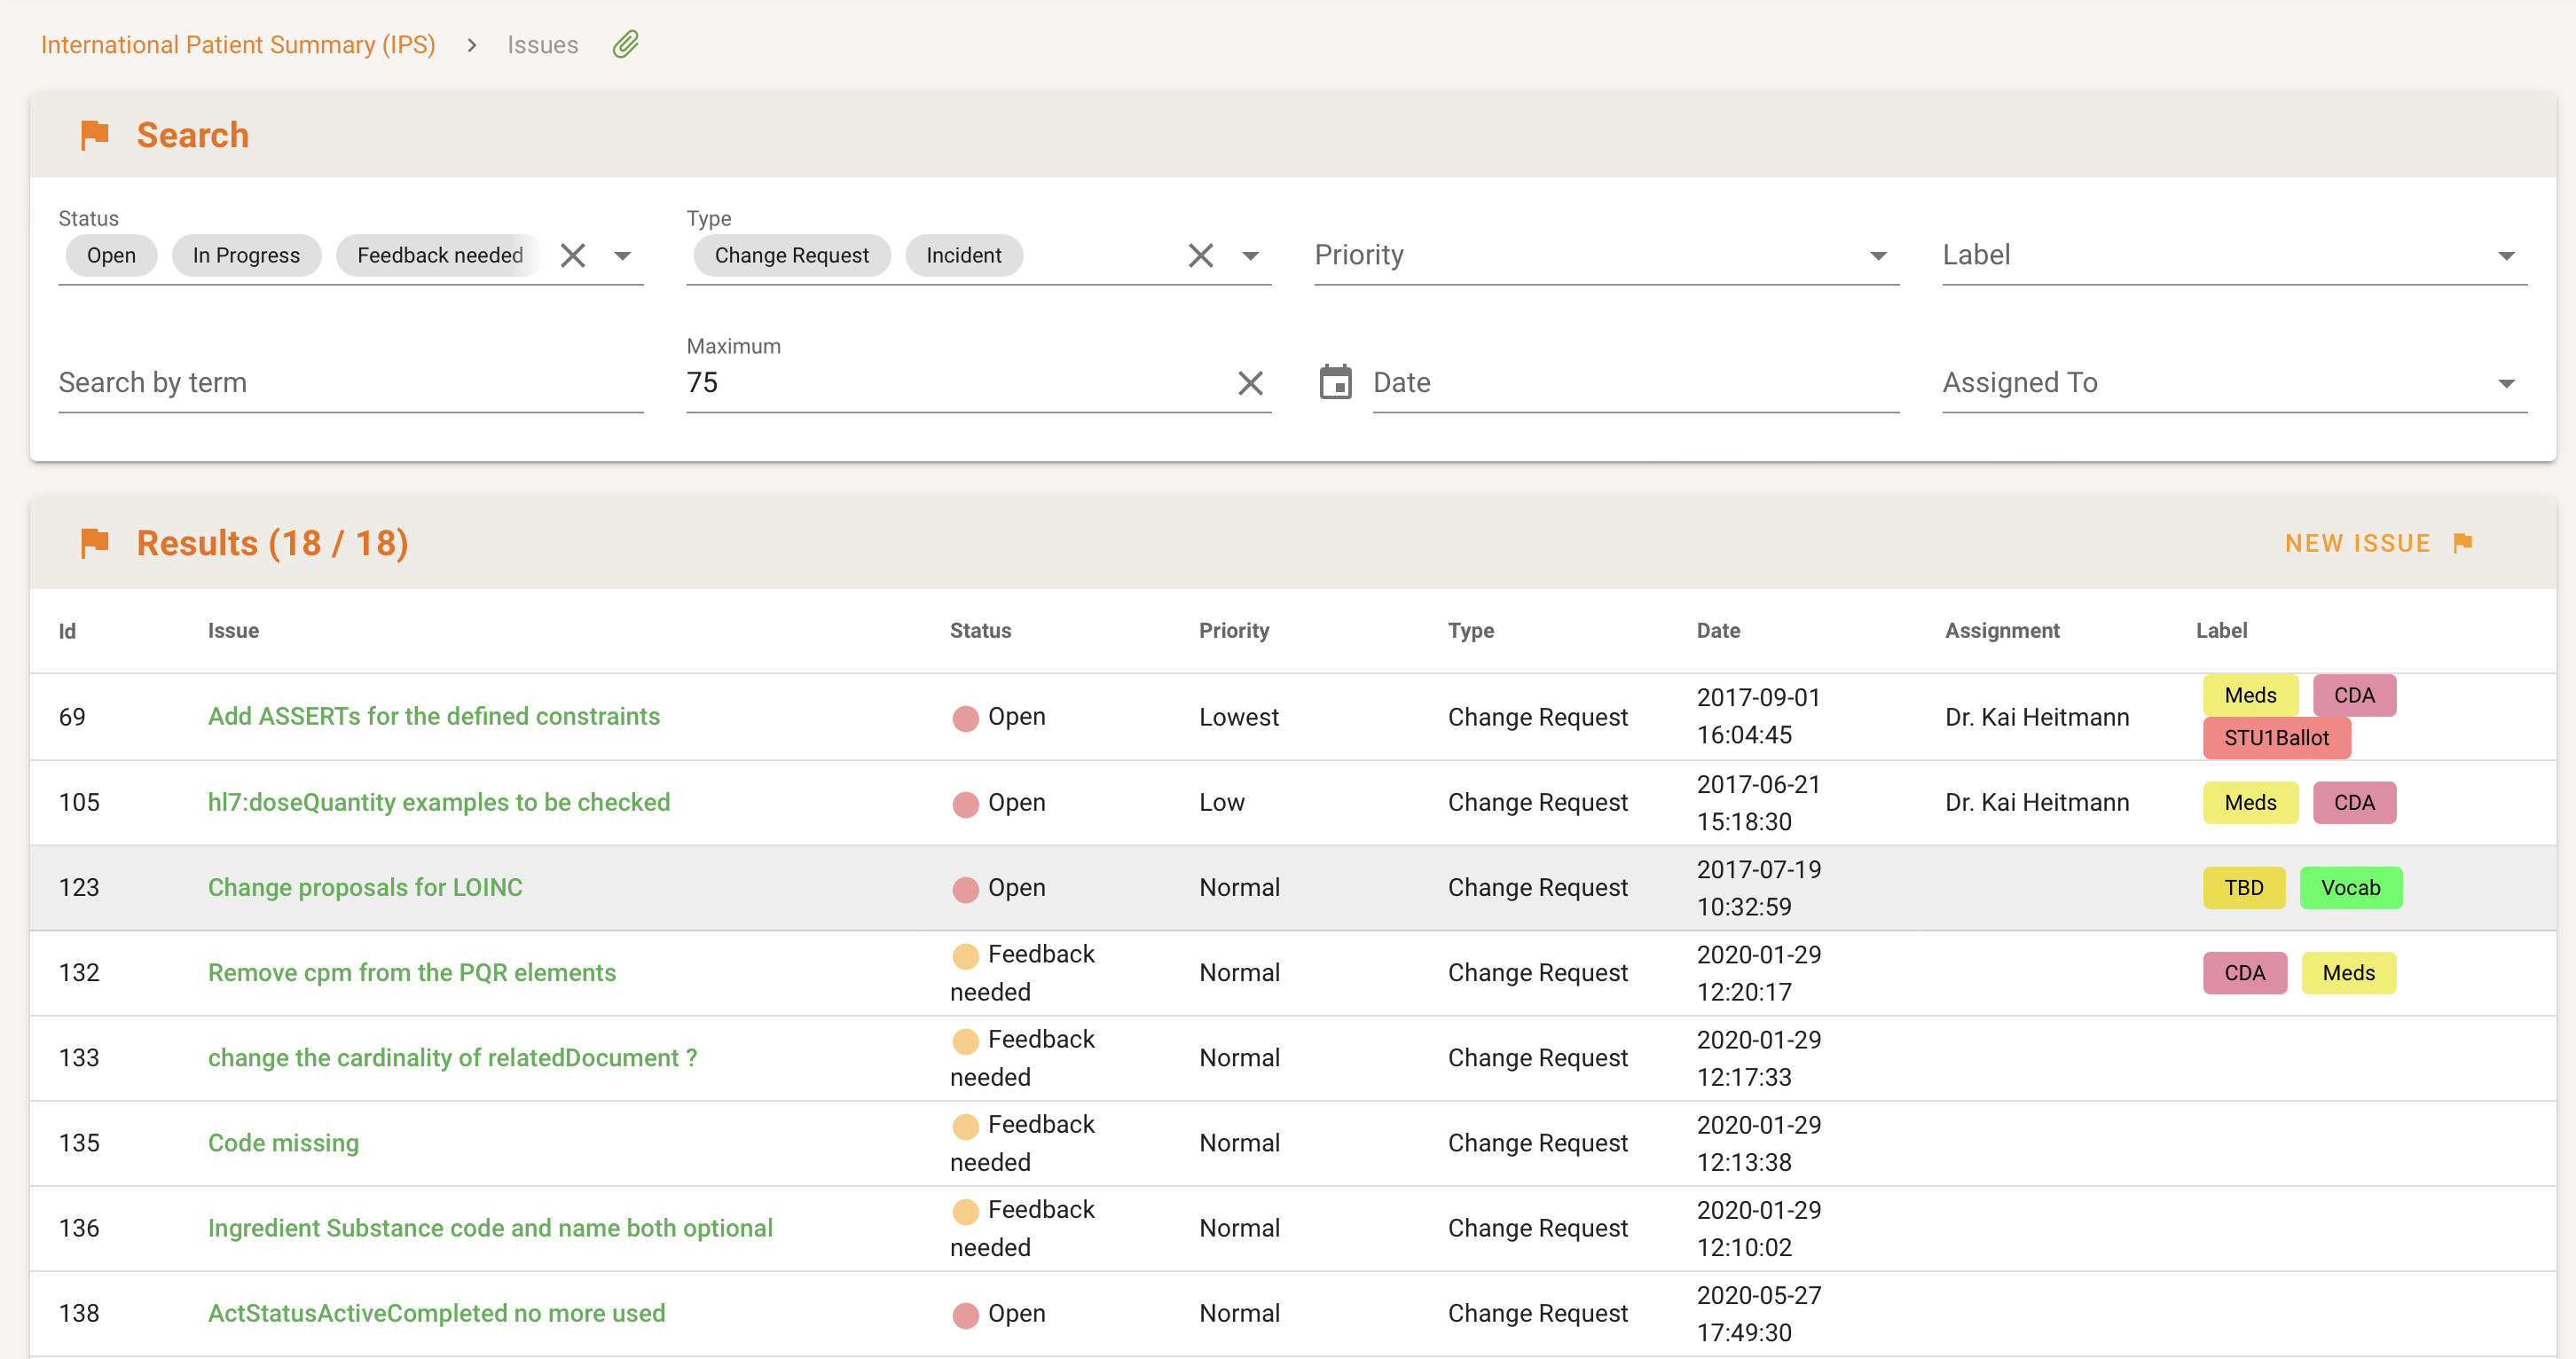Click the flag icon beside Results heading

[94, 543]
